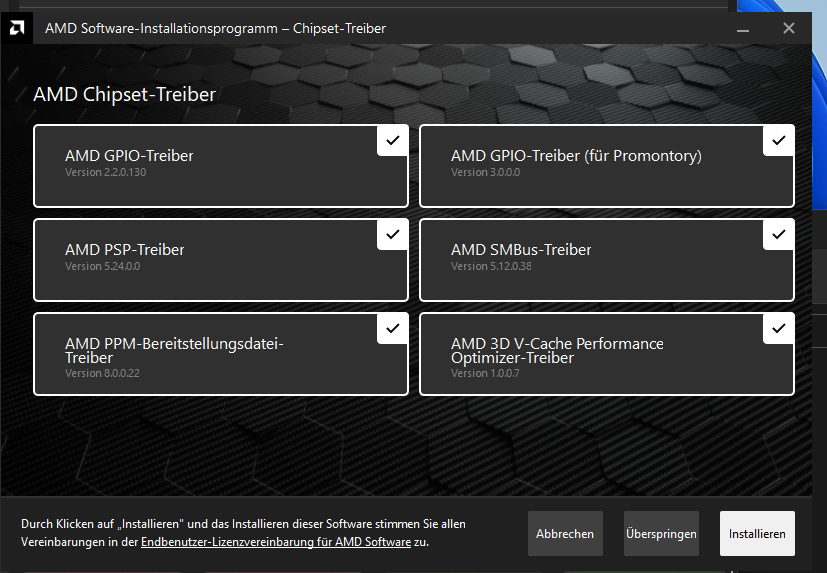Image resolution: width=827 pixels, height=573 pixels.
Task: Click the AMD PPM-Bereitstellungsdatei-Treiber title
Action: click(x=174, y=350)
